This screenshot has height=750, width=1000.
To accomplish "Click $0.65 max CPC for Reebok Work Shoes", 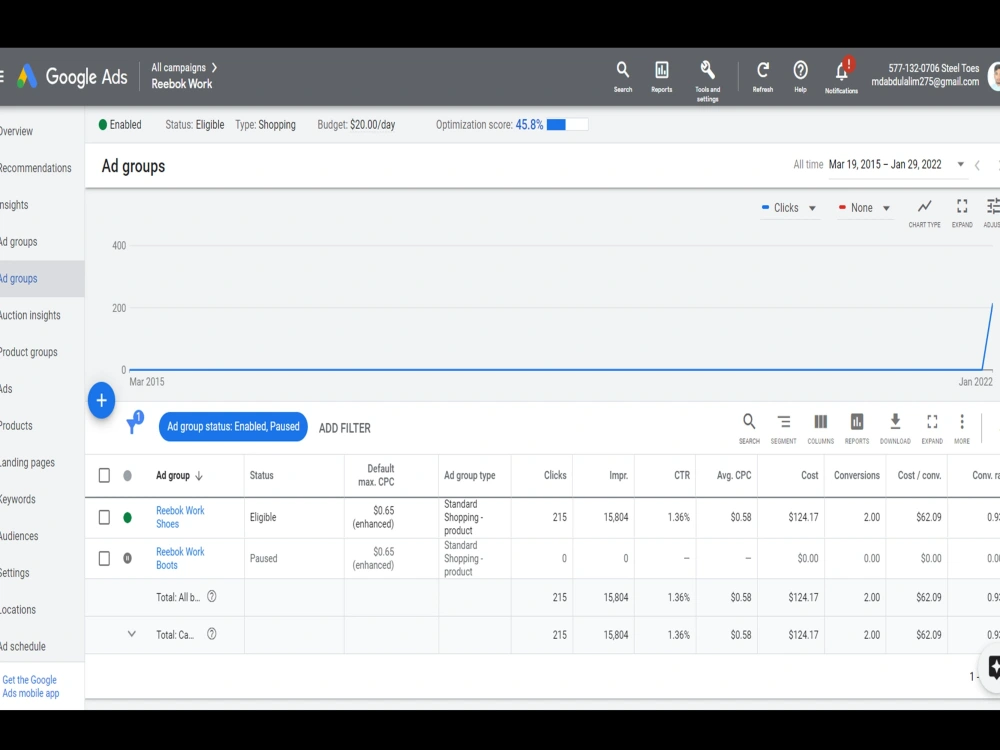I will coord(373,517).
